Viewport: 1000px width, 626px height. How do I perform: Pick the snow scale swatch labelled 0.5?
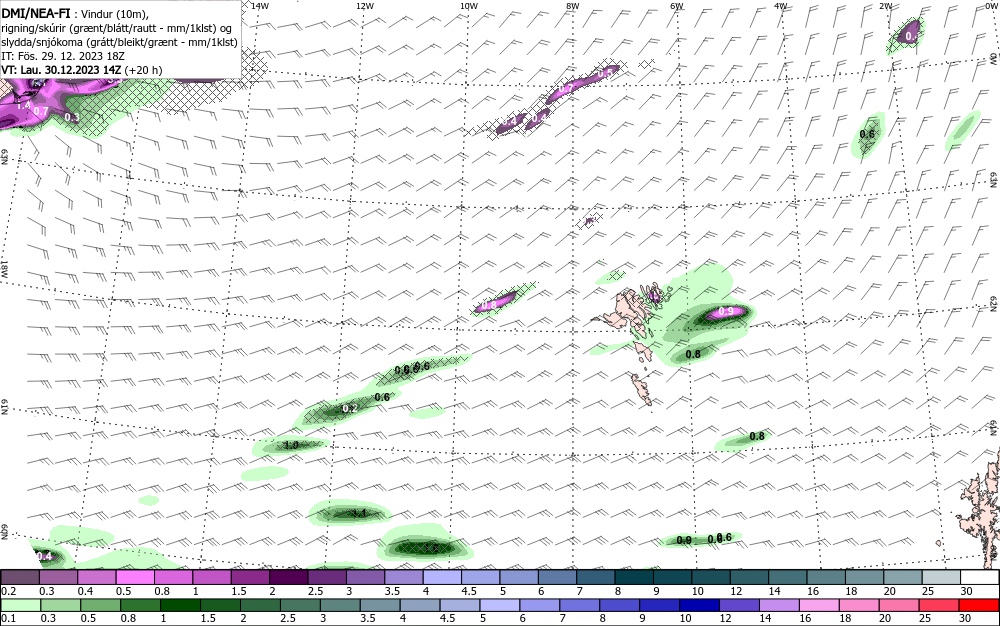(135, 578)
